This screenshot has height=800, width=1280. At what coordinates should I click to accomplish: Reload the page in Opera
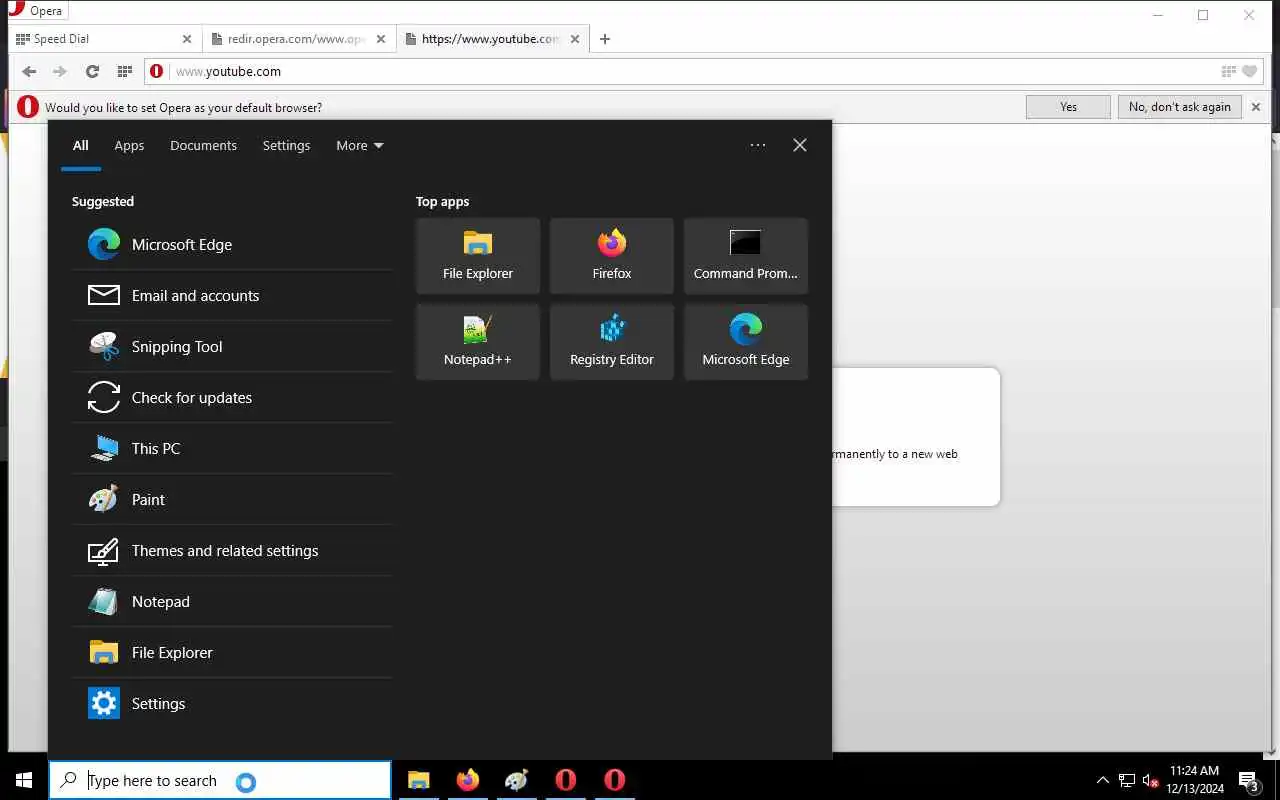click(92, 71)
